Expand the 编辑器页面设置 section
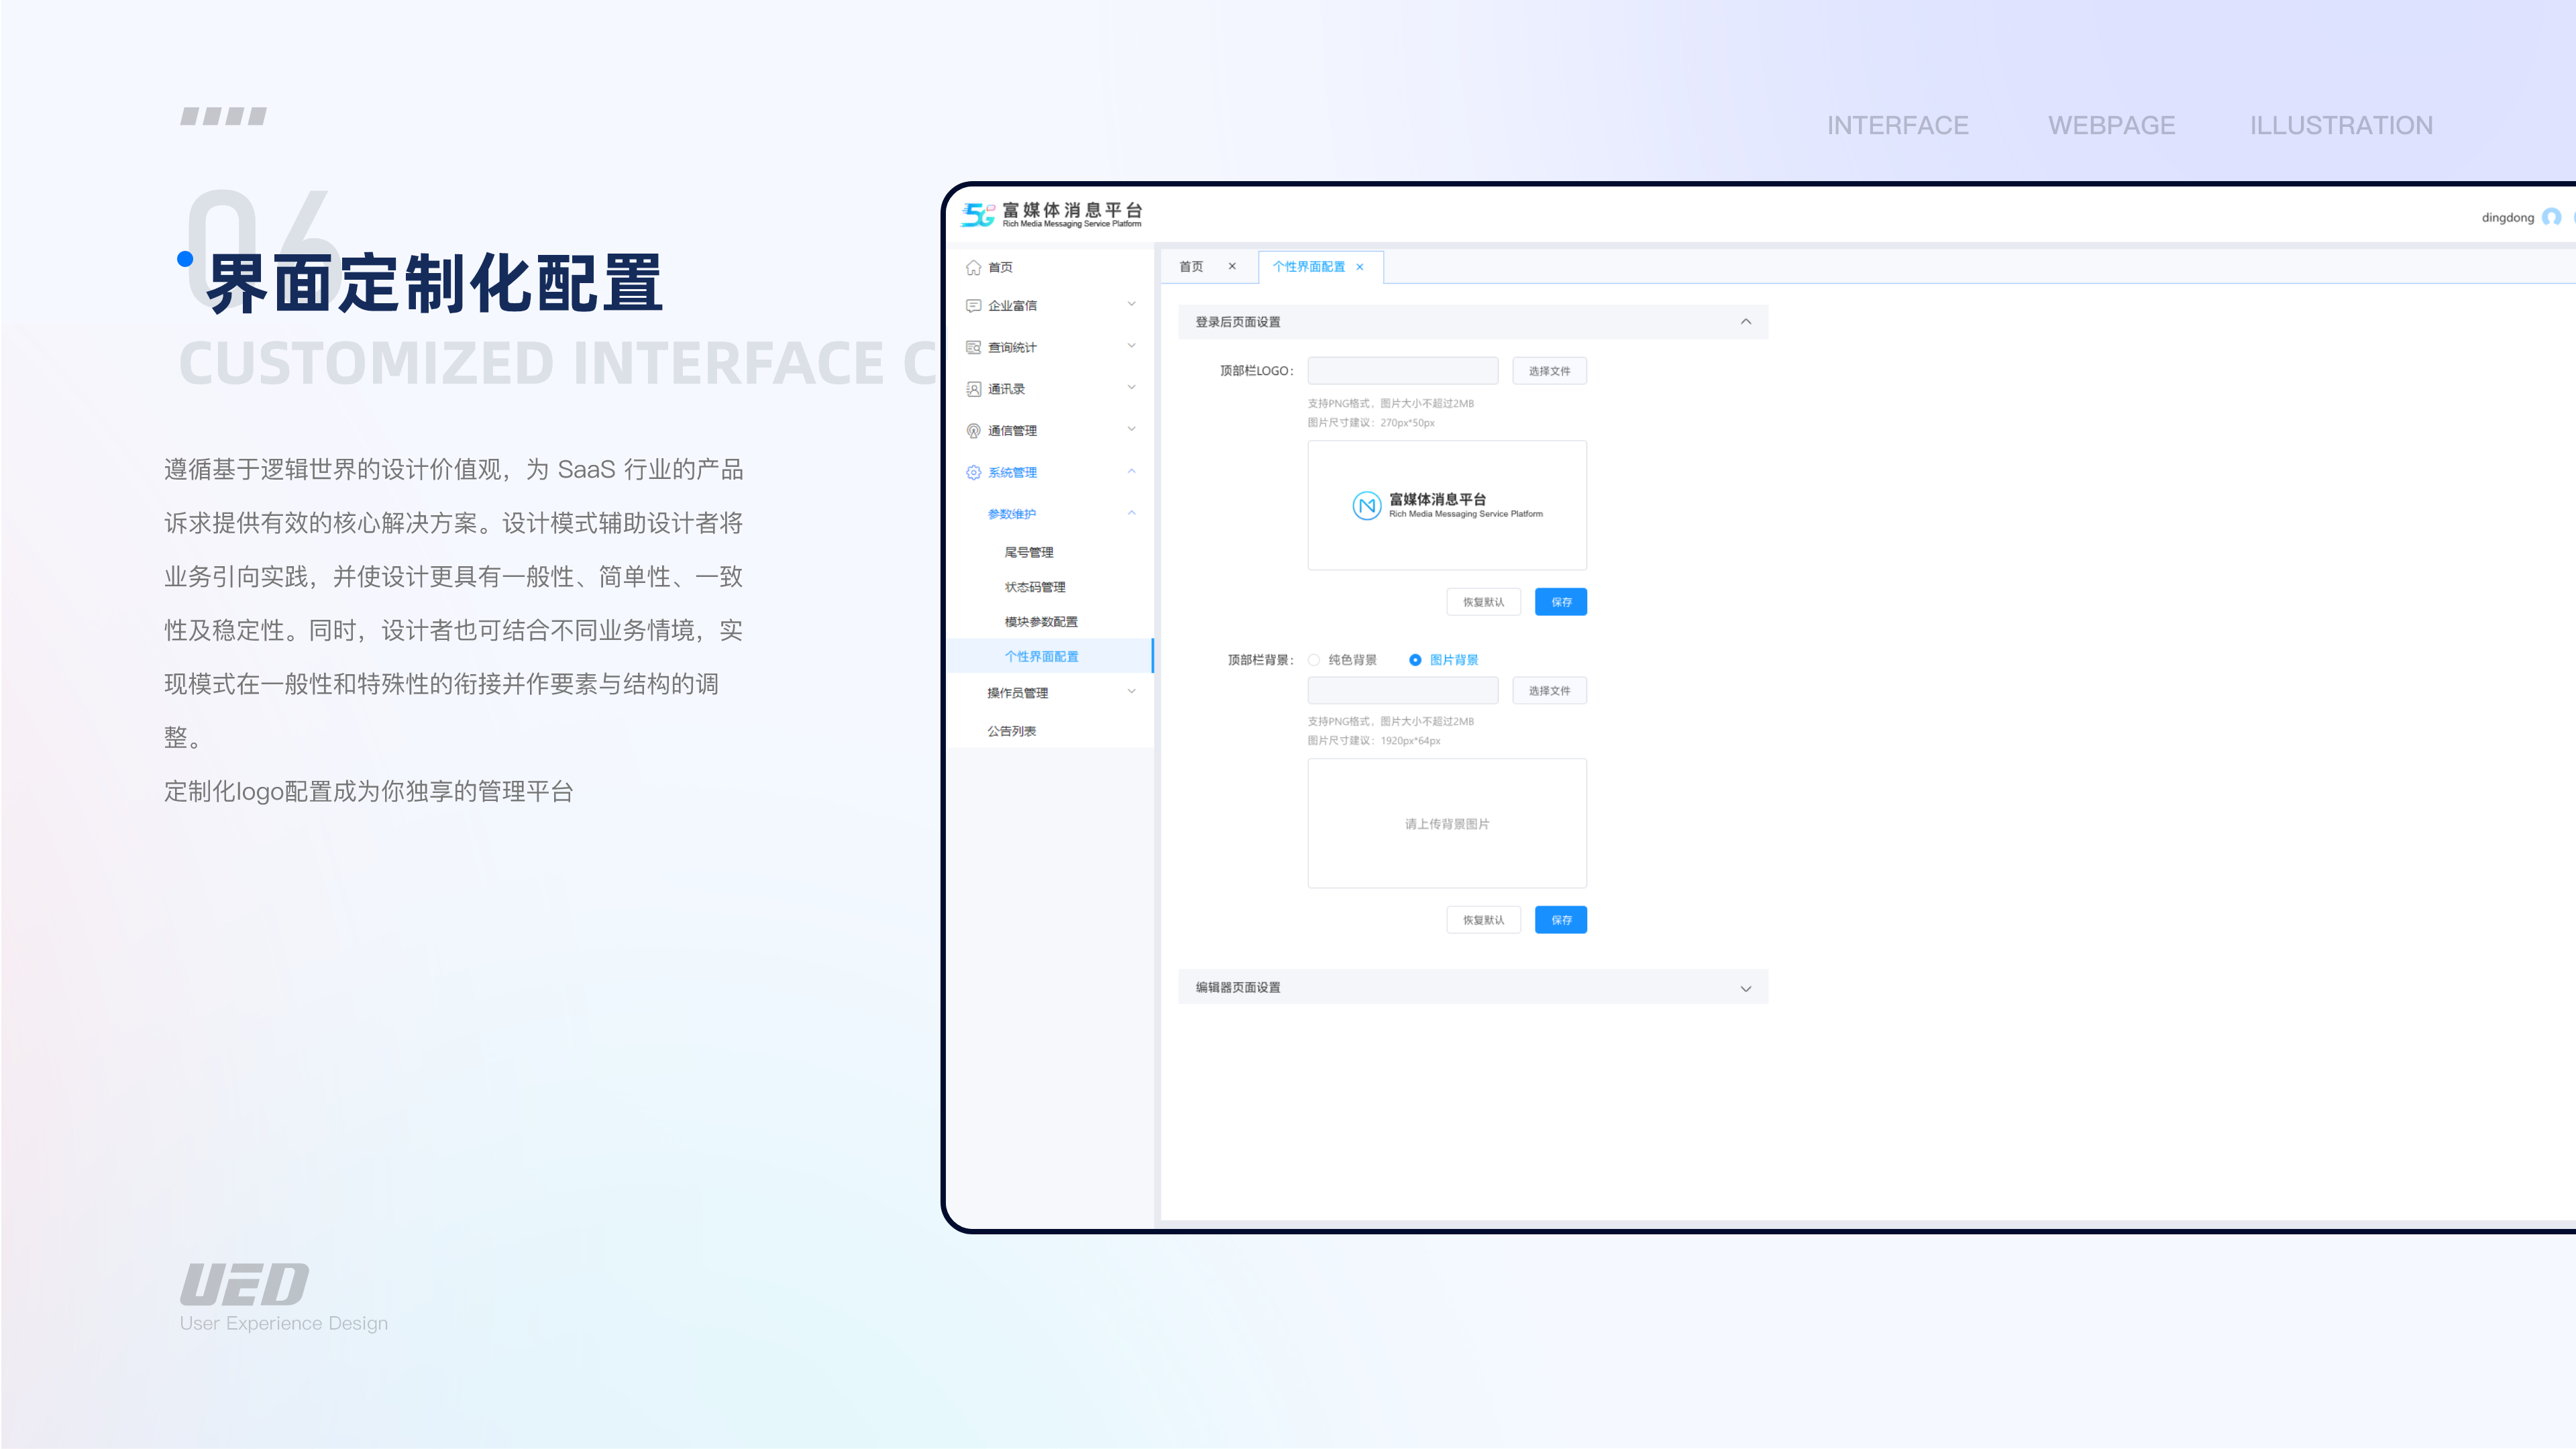 click(1746, 988)
